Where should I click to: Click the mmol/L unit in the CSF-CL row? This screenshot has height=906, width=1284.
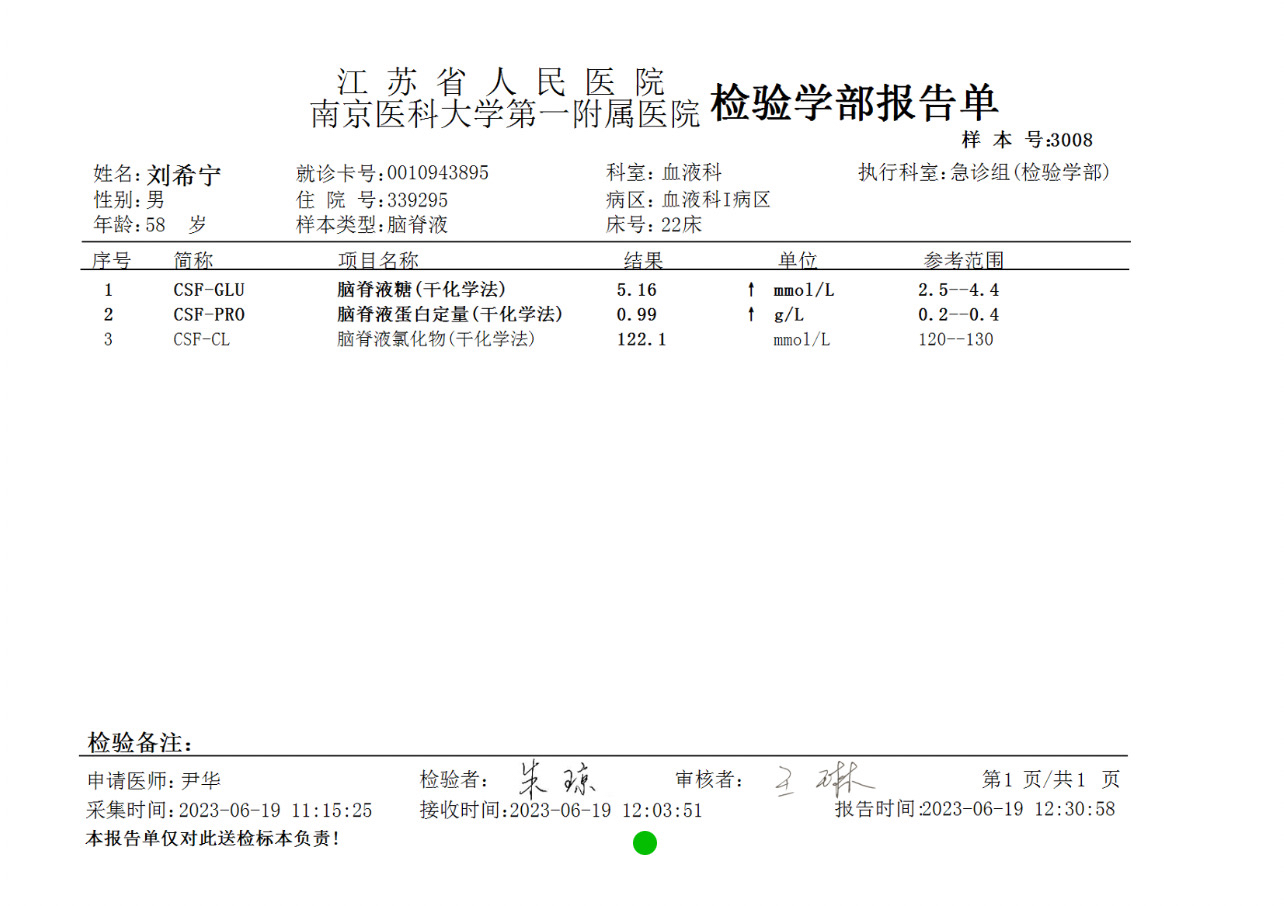click(x=801, y=340)
